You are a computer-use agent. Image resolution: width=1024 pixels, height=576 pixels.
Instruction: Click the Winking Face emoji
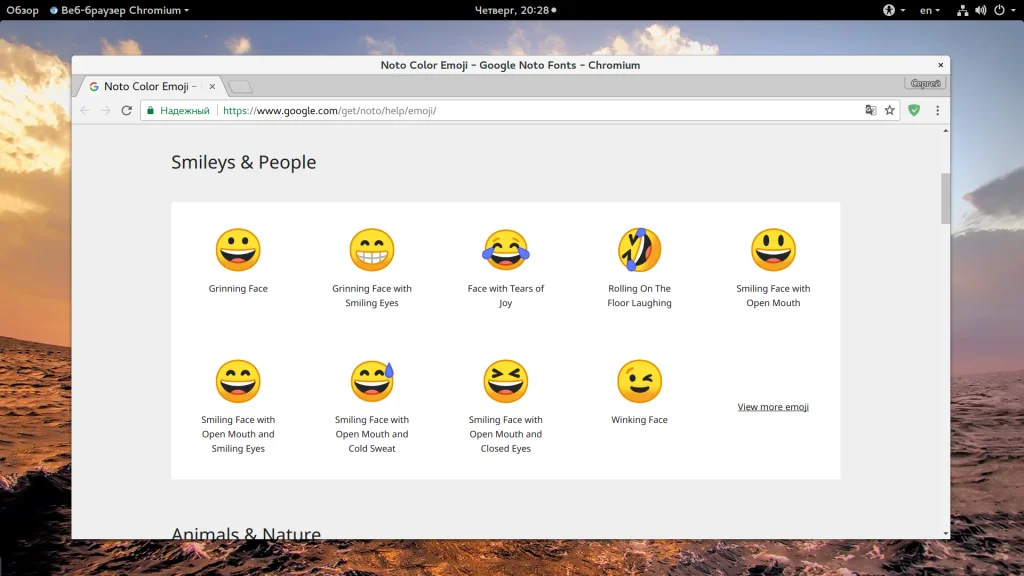[x=639, y=381]
